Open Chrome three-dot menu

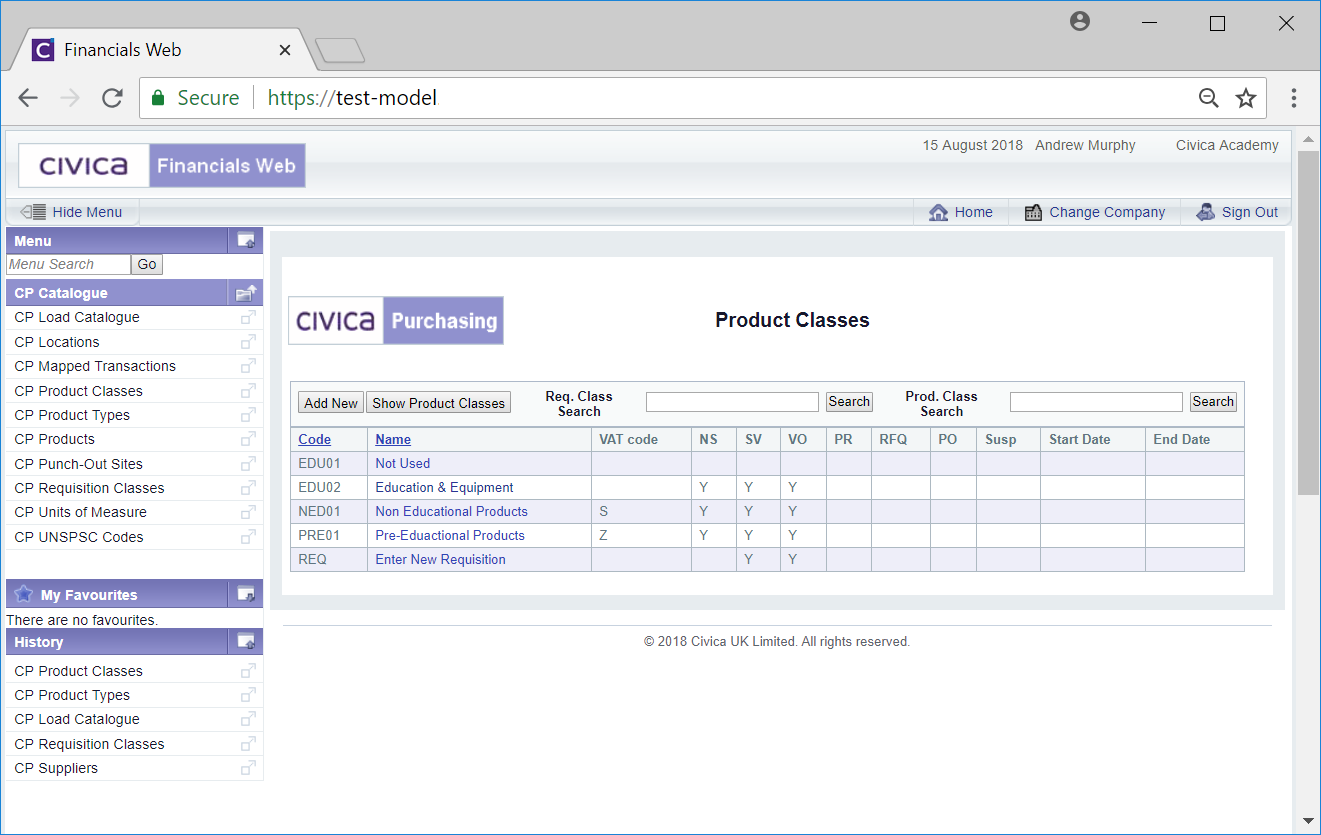click(x=1294, y=98)
